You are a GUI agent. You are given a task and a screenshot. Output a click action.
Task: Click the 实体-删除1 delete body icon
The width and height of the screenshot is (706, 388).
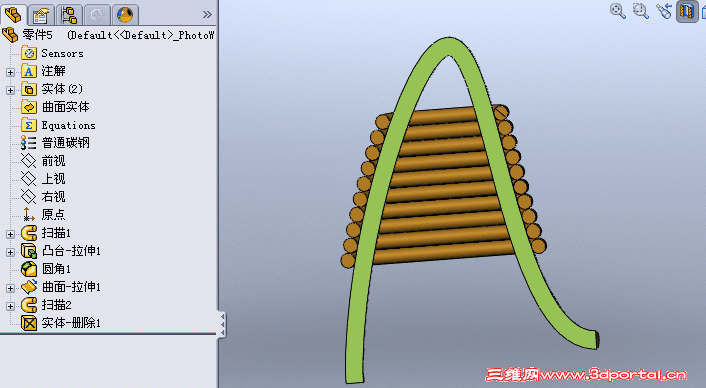[x=29, y=323]
